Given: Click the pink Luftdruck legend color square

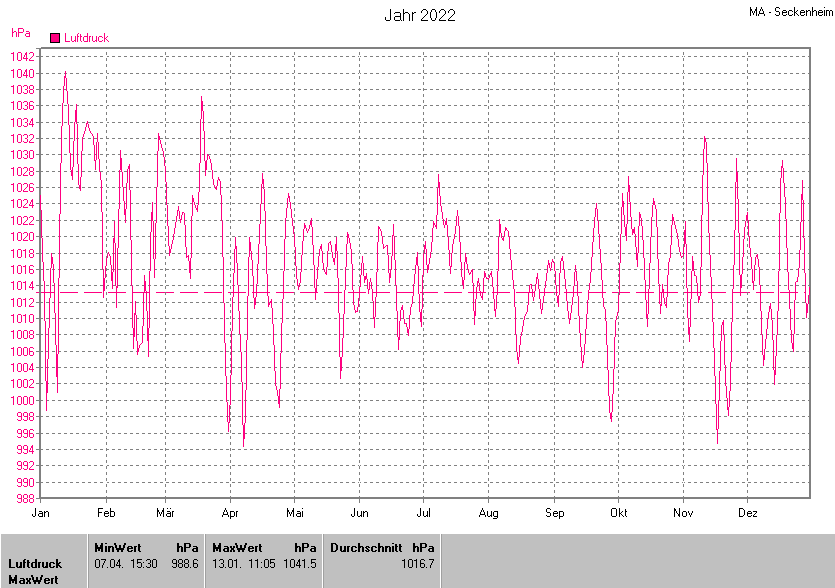Looking at the screenshot, I should tap(55, 38).
